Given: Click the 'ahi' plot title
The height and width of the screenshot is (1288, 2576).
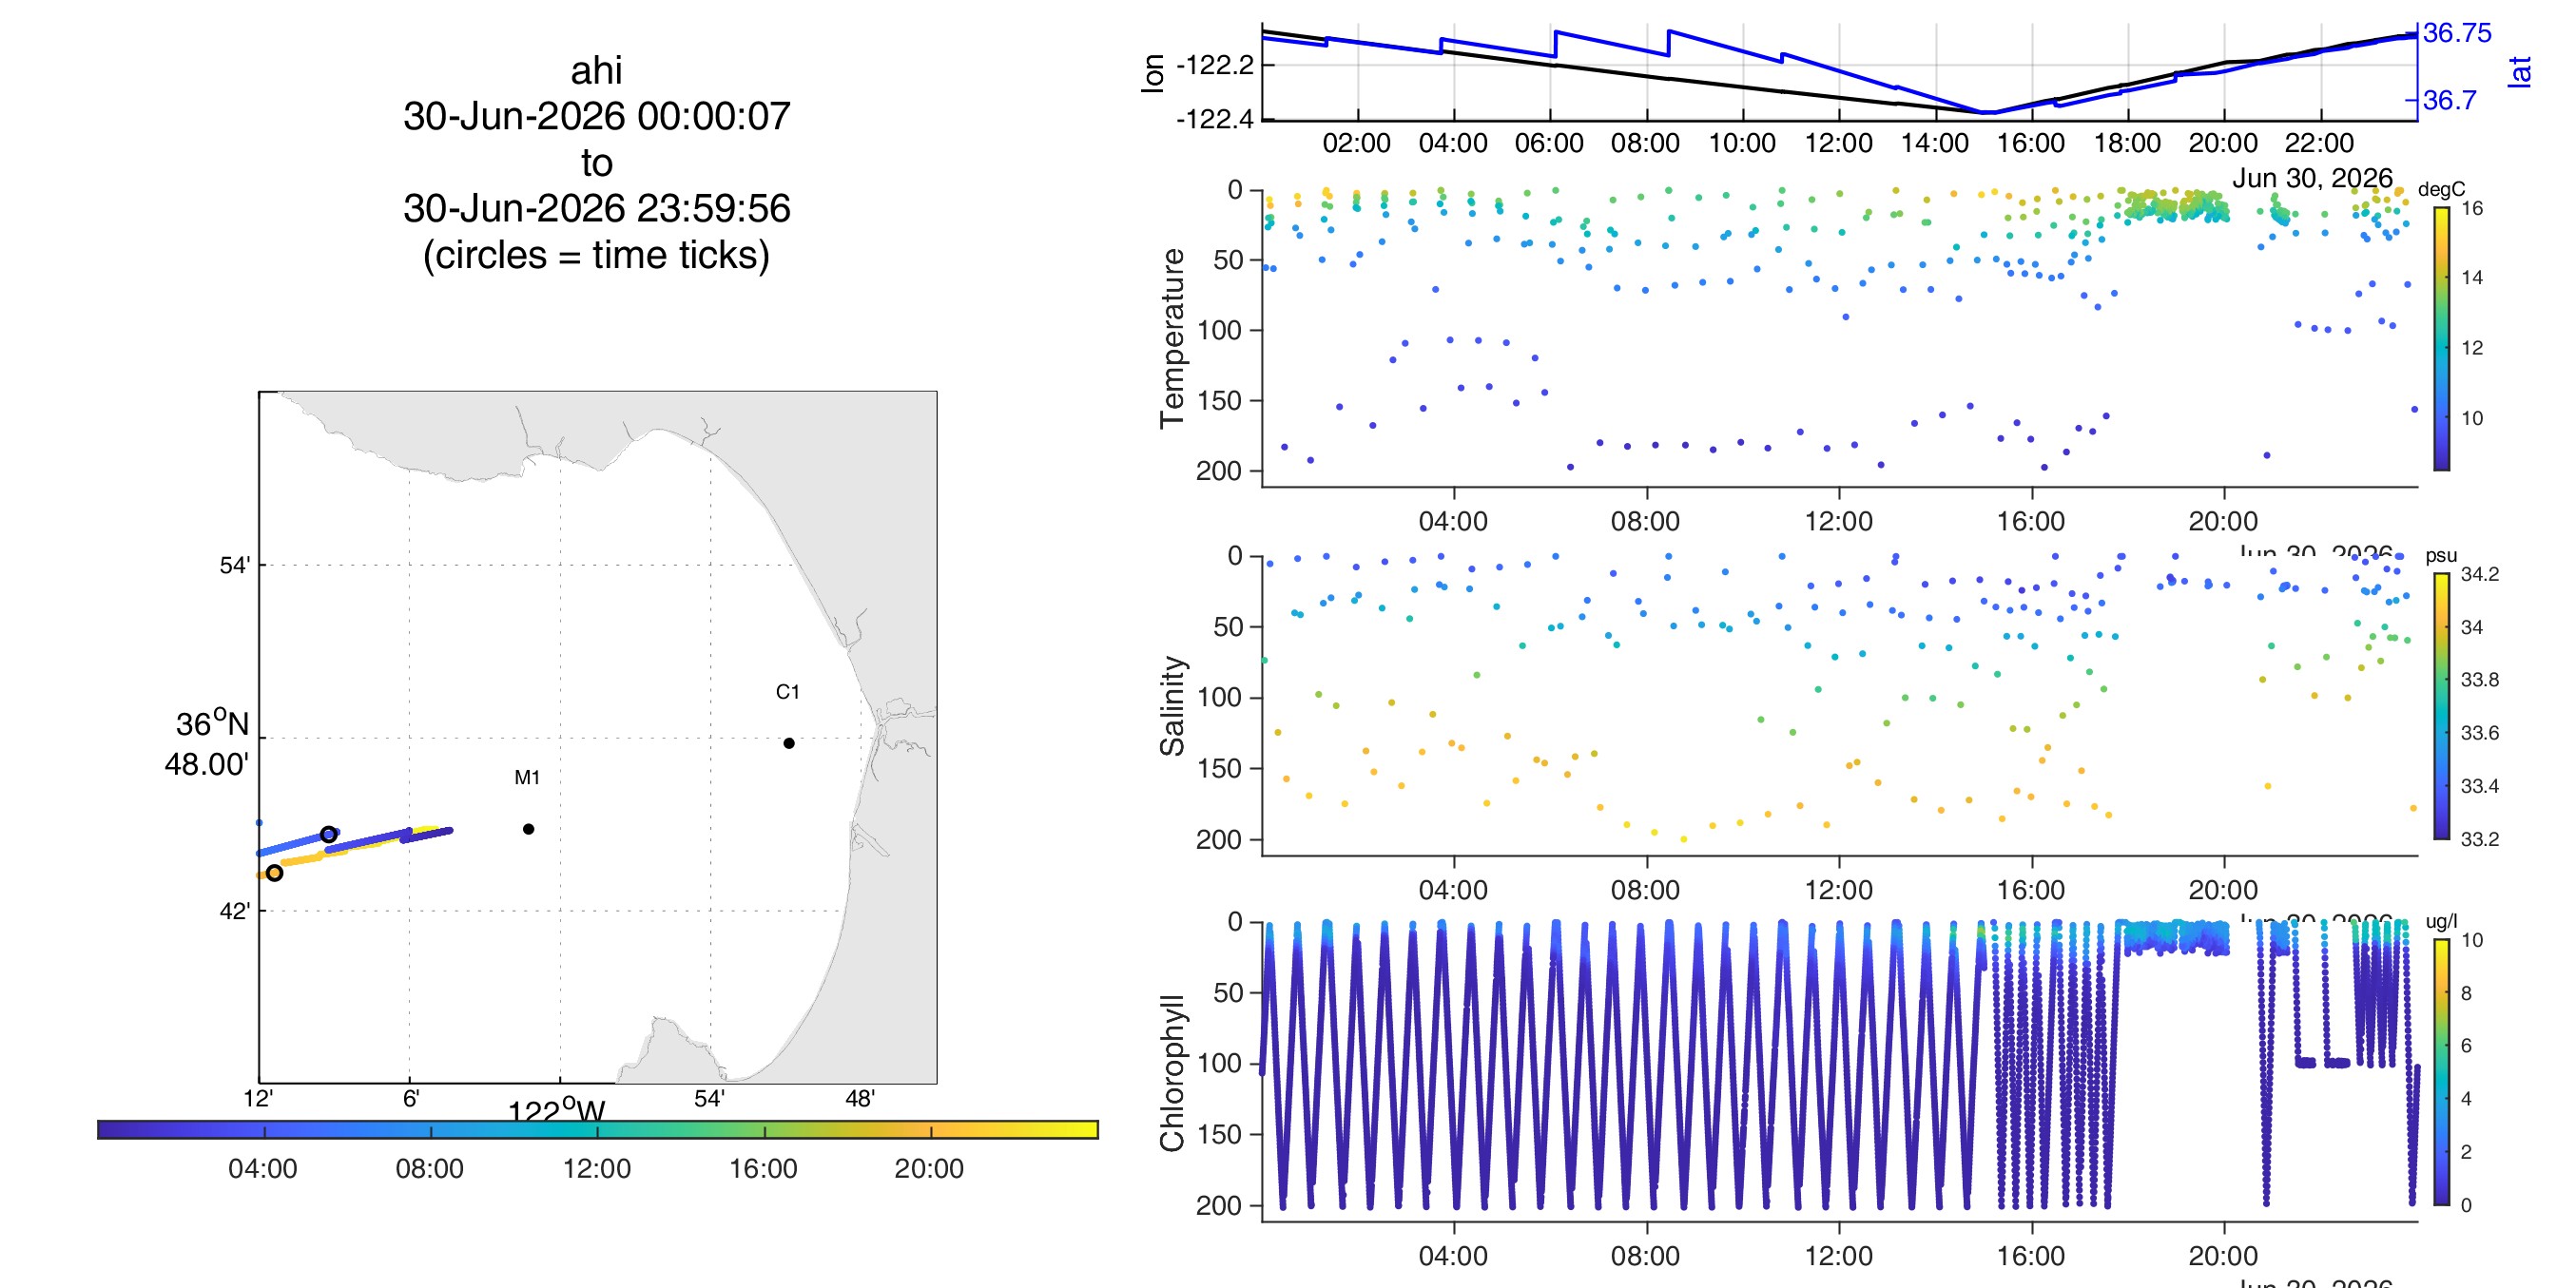Looking at the screenshot, I should tap(597, 70).
